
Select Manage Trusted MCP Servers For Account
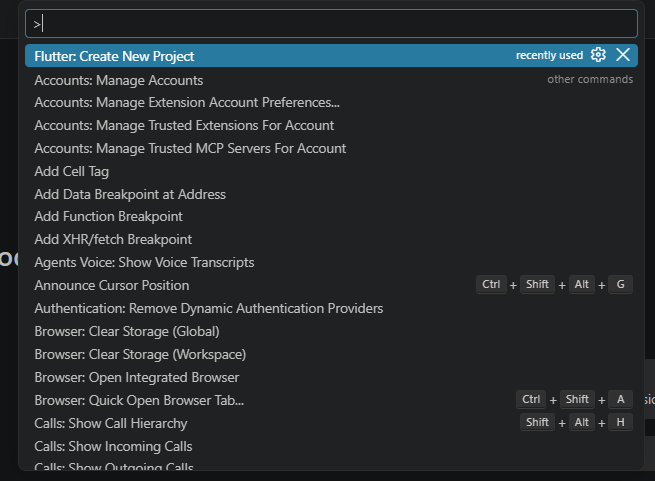pyautogui.click(x=331, y=148)
